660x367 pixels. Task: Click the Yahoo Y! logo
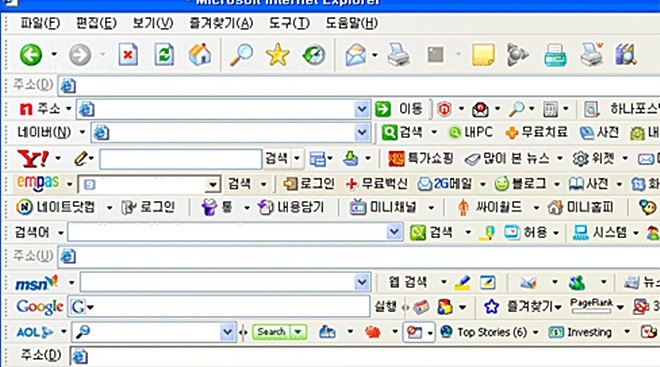click(33, 159)
